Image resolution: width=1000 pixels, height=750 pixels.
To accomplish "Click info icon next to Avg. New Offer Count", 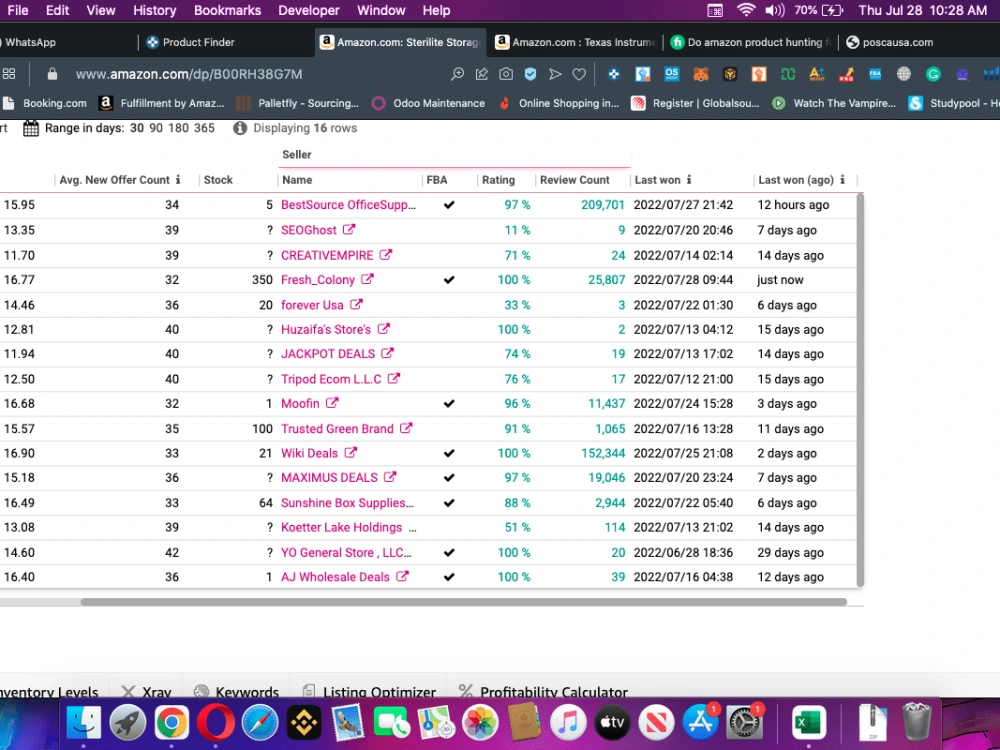I will (178, 179).
